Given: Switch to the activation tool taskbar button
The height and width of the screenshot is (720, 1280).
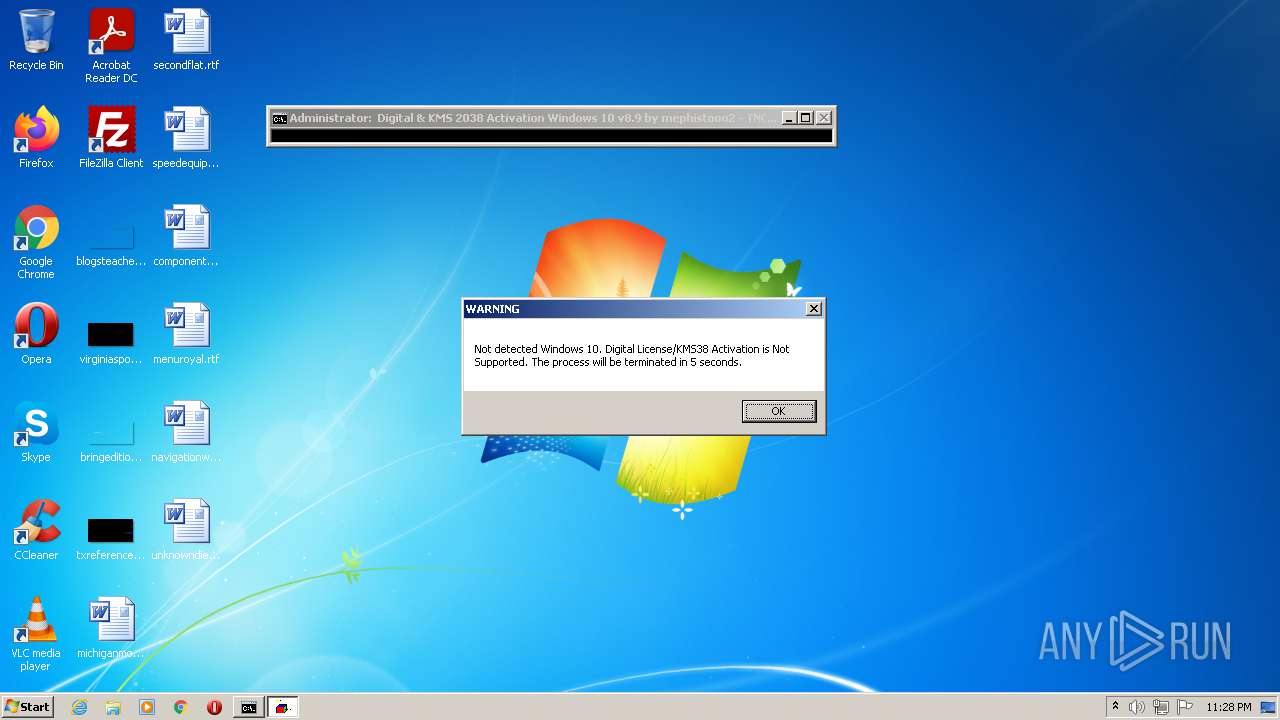Looking at the screenshot, I should tap(283, 707).
